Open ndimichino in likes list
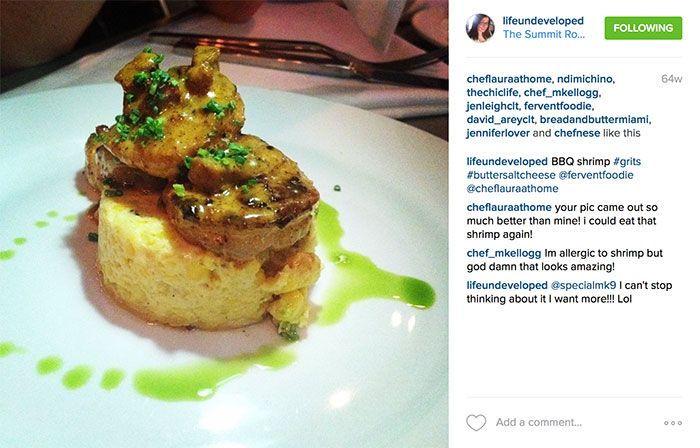Viewport: 700px width, 448px height. (586, 79)
